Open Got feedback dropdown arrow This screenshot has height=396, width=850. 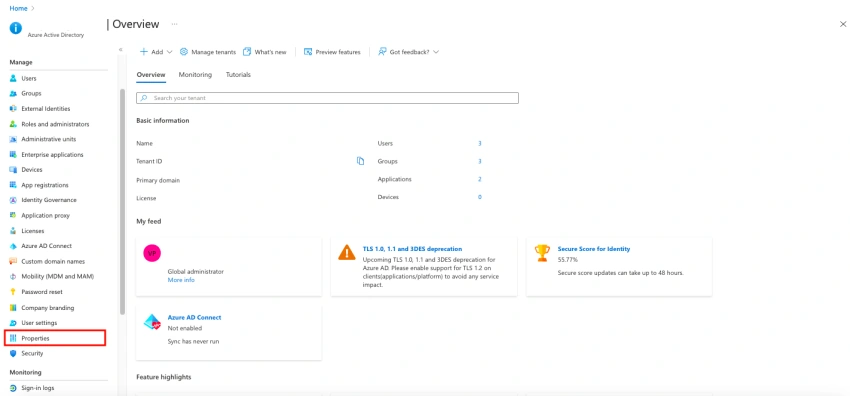(x=436, y=52)
